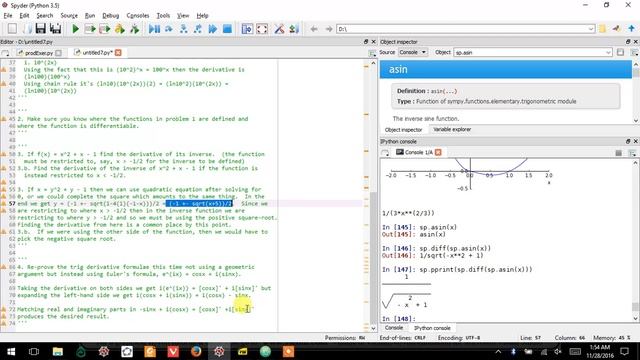Run the current cell
The image size is (640, 360).
90,29
